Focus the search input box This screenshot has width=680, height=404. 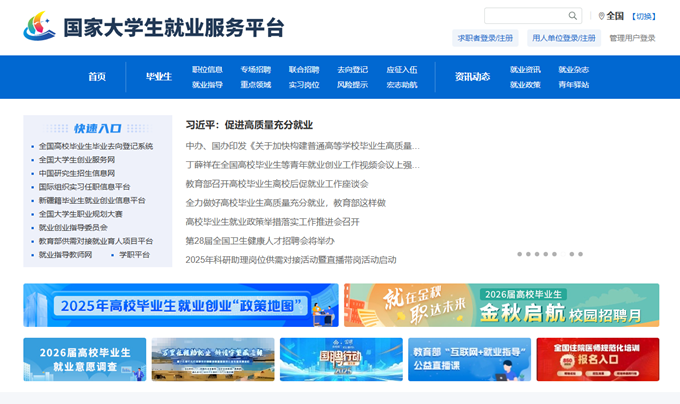click(x=533, y=16)
